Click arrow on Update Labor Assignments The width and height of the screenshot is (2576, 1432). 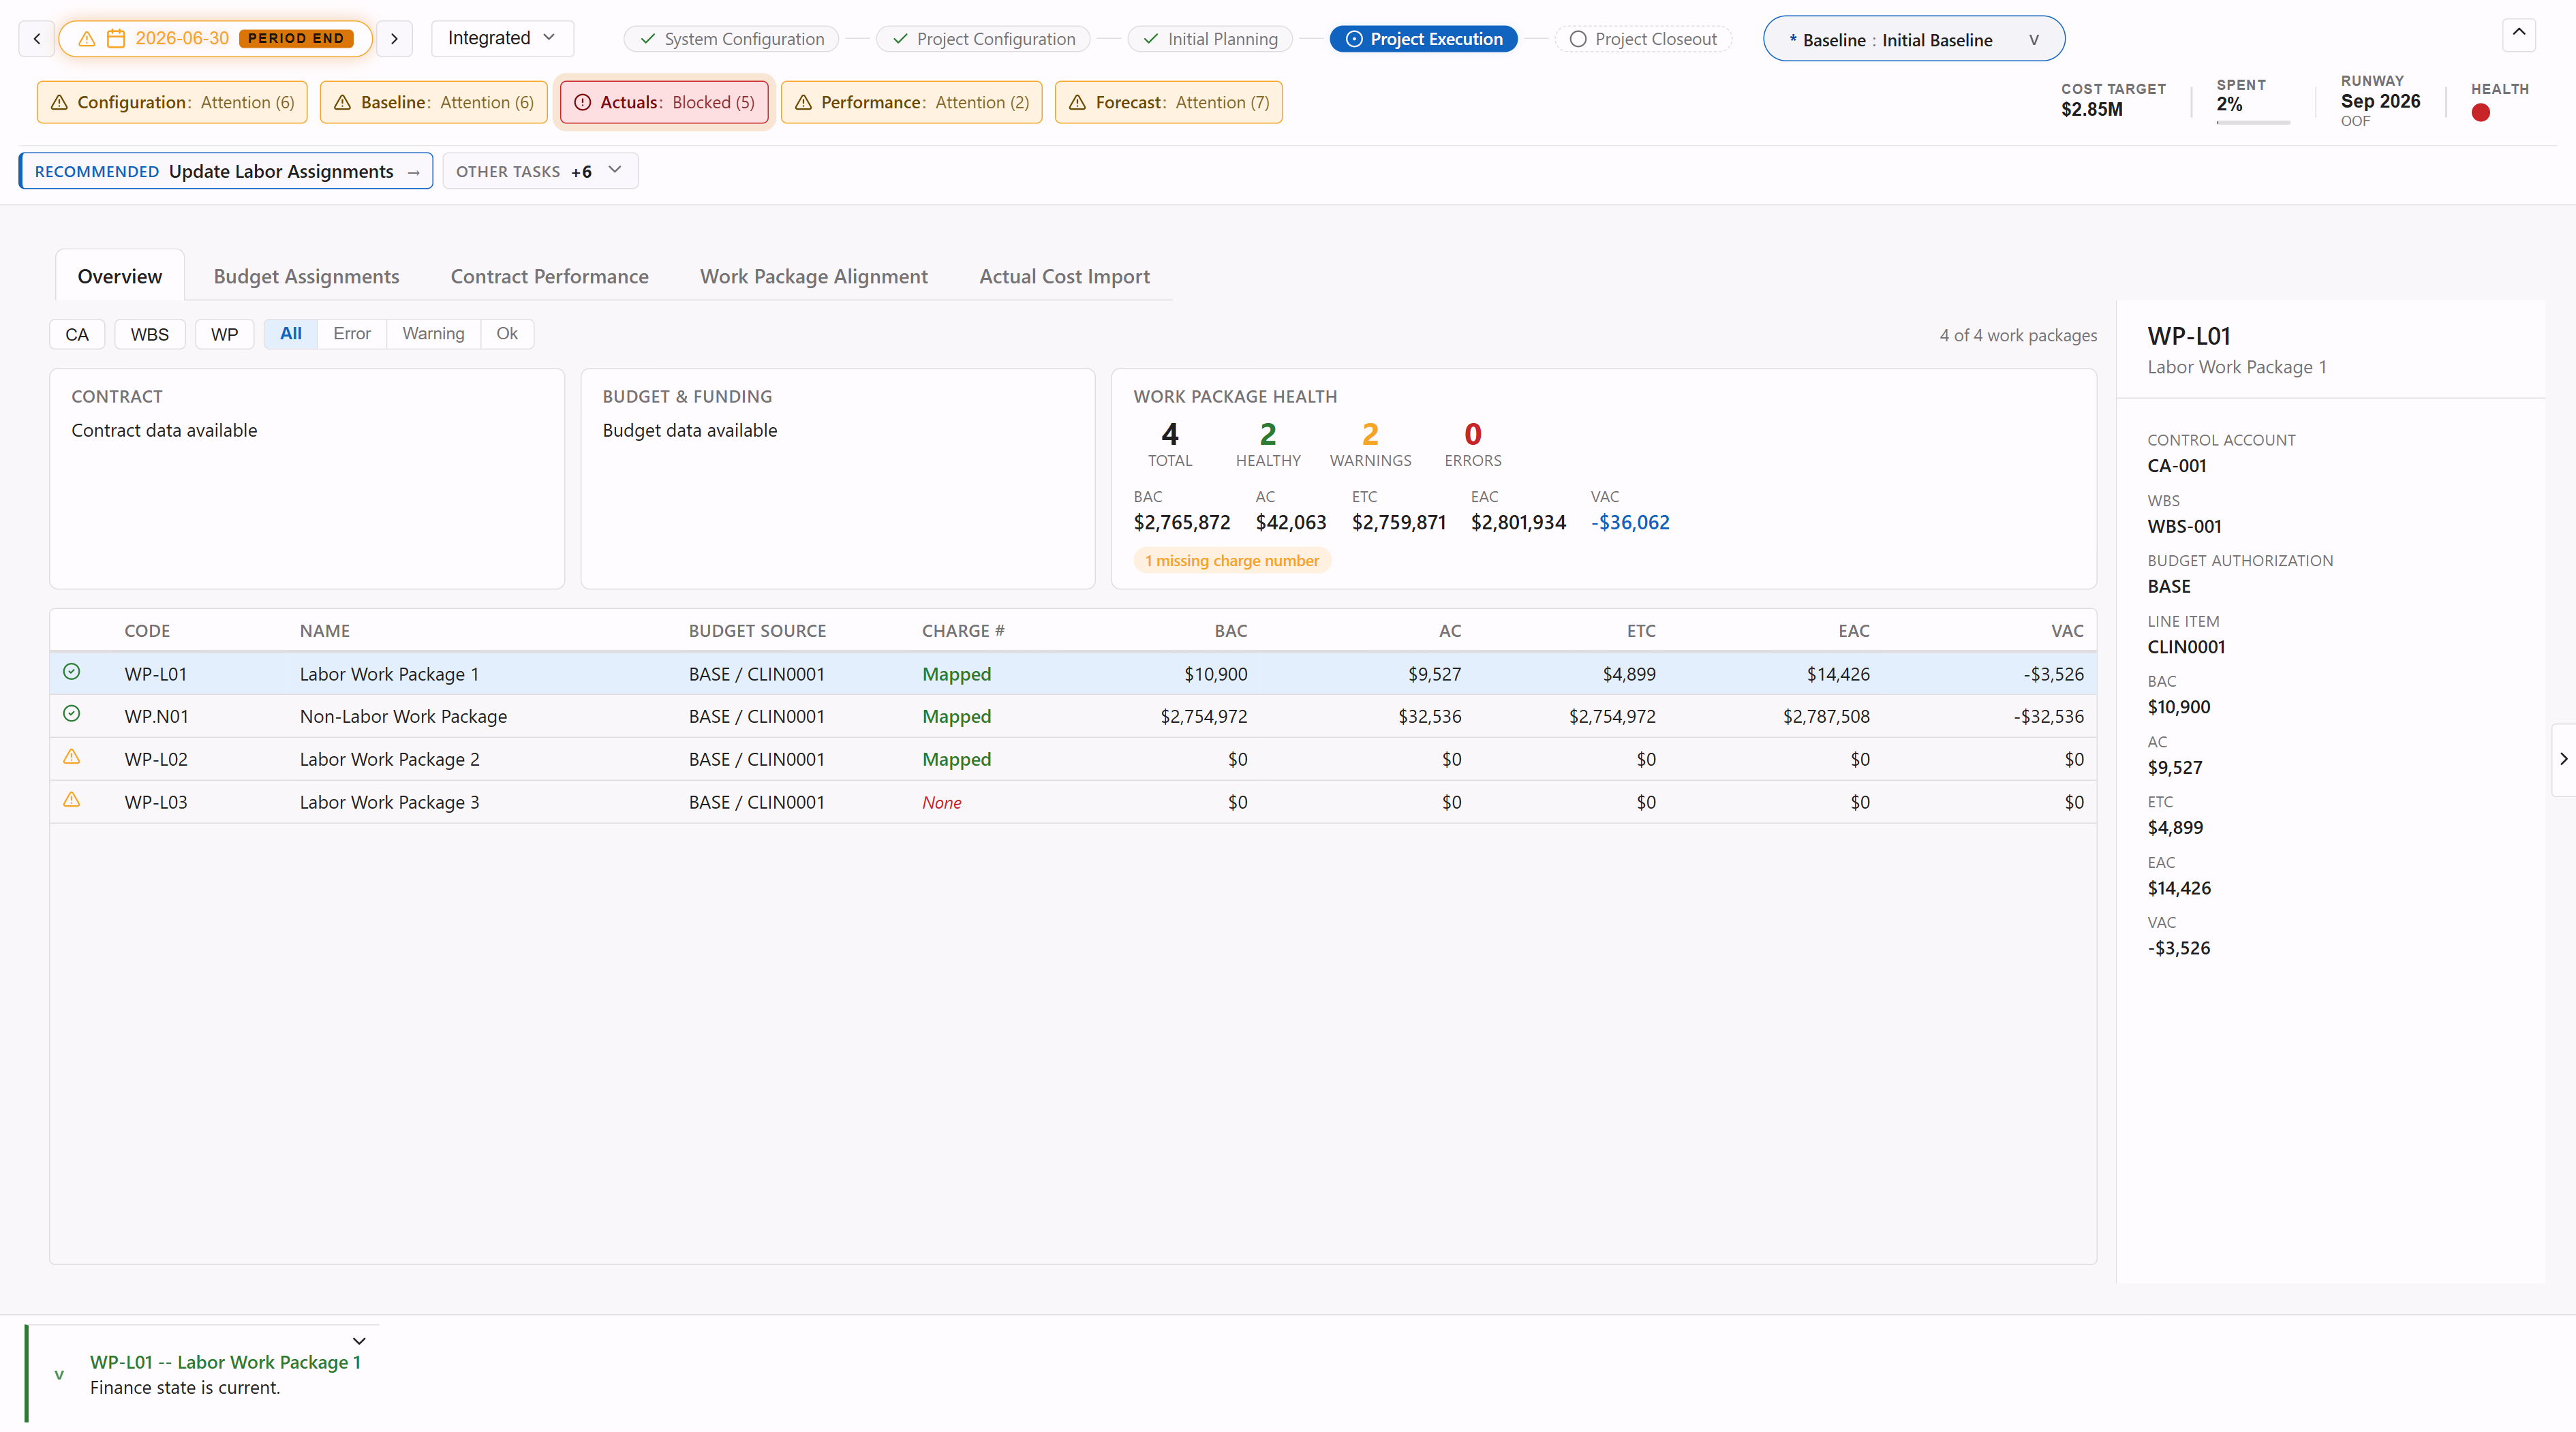[413, 172]
